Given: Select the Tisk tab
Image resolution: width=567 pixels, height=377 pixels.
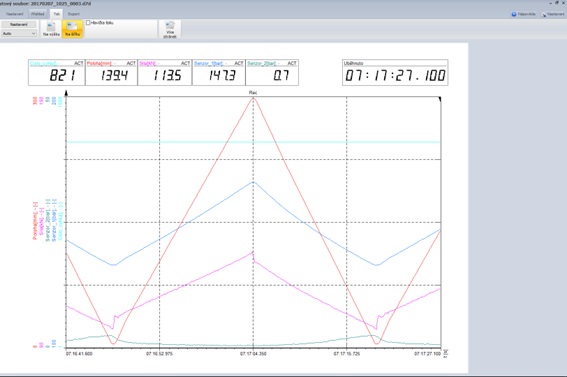Looking at the screenshot, I should click(56, 14).
